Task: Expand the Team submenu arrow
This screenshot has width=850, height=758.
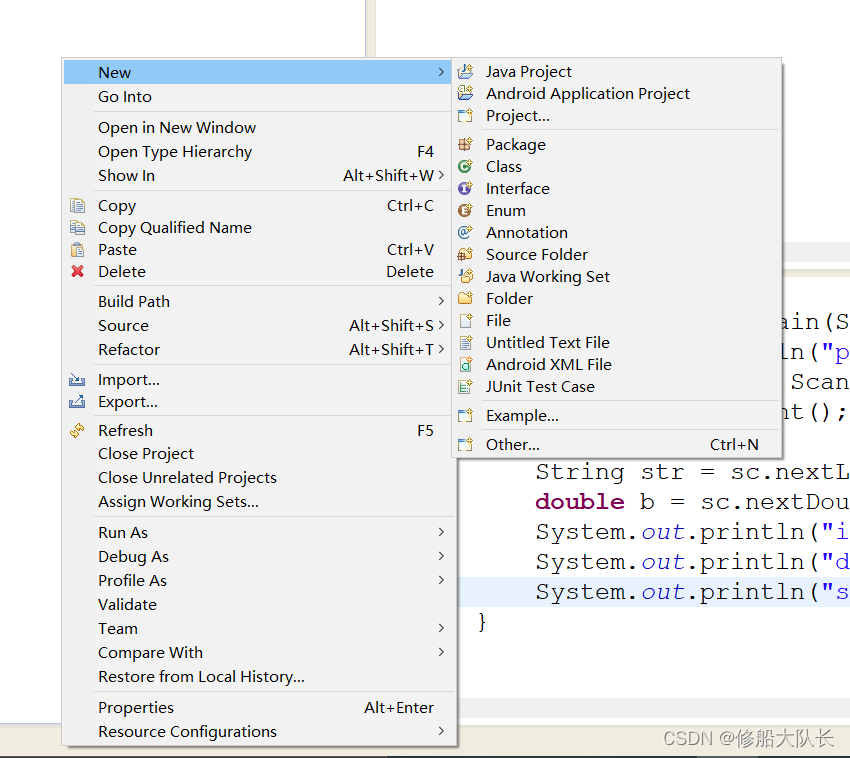Action: click(441, 628)
